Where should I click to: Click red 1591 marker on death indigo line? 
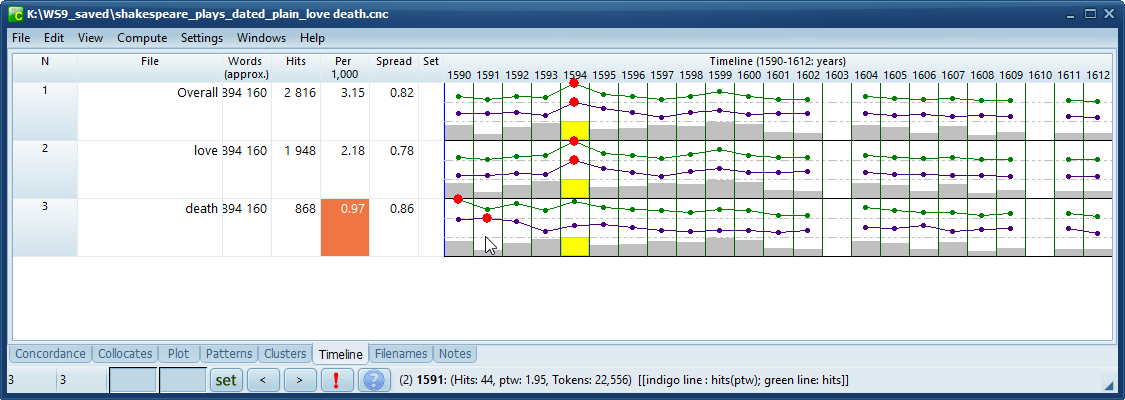click(x=487, y=218)
